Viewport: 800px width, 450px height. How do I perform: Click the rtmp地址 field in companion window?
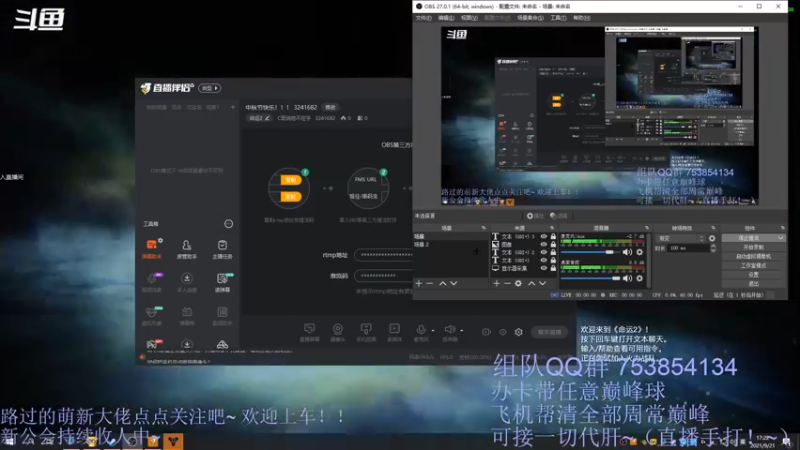pos(384,255)
